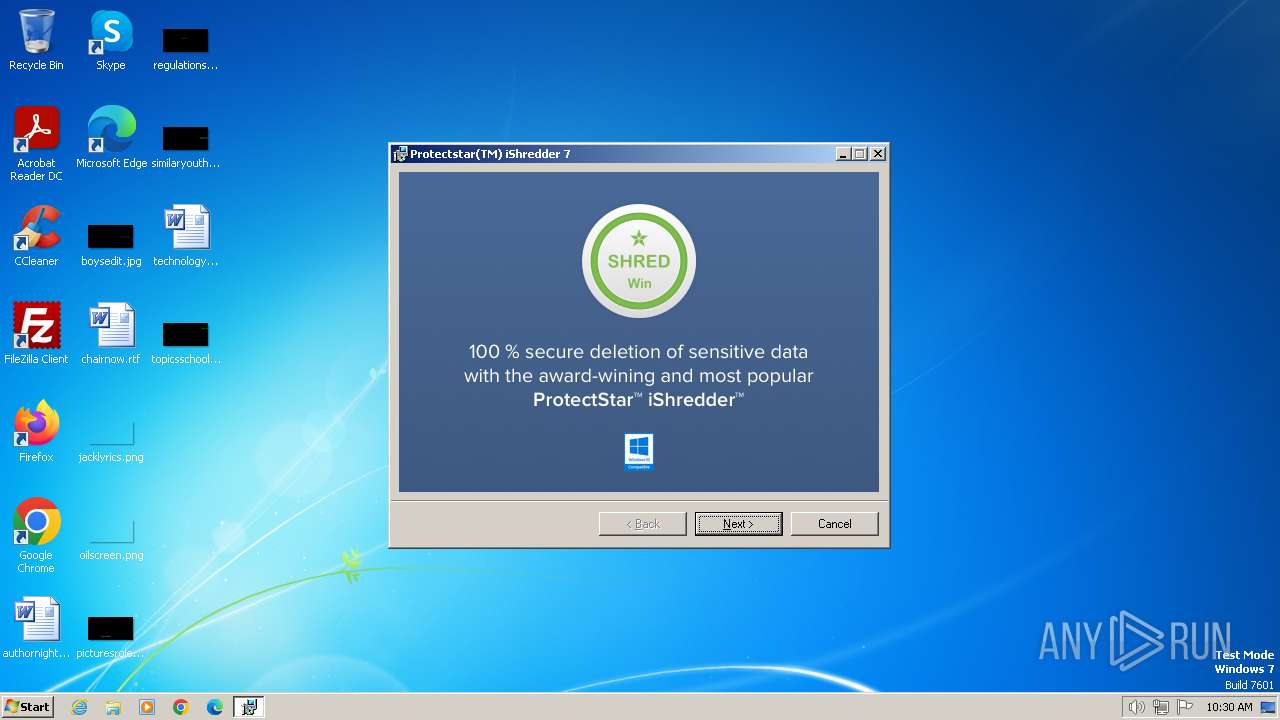The image size is (1280, 720).
Task: Select chairnow.rtf document icon
Action: (111, 335)
